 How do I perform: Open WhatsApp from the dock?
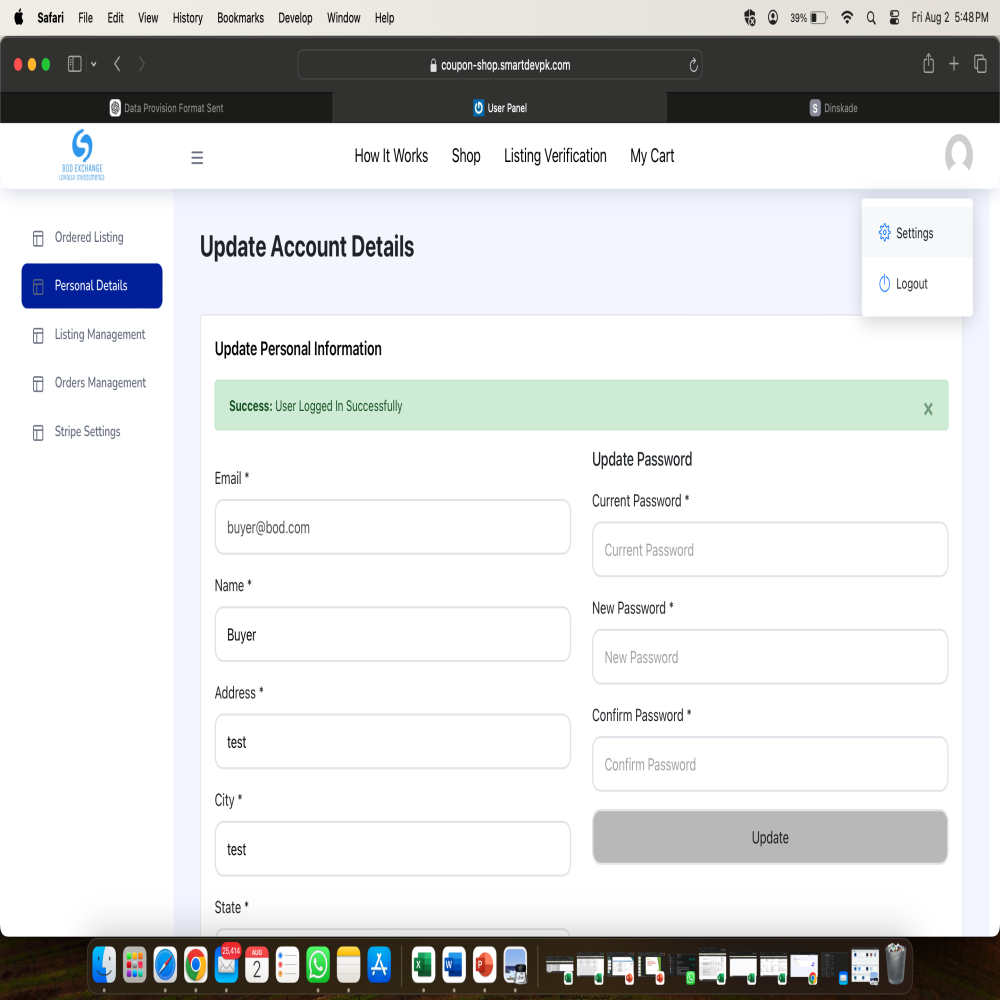click(x=318, y=964)
